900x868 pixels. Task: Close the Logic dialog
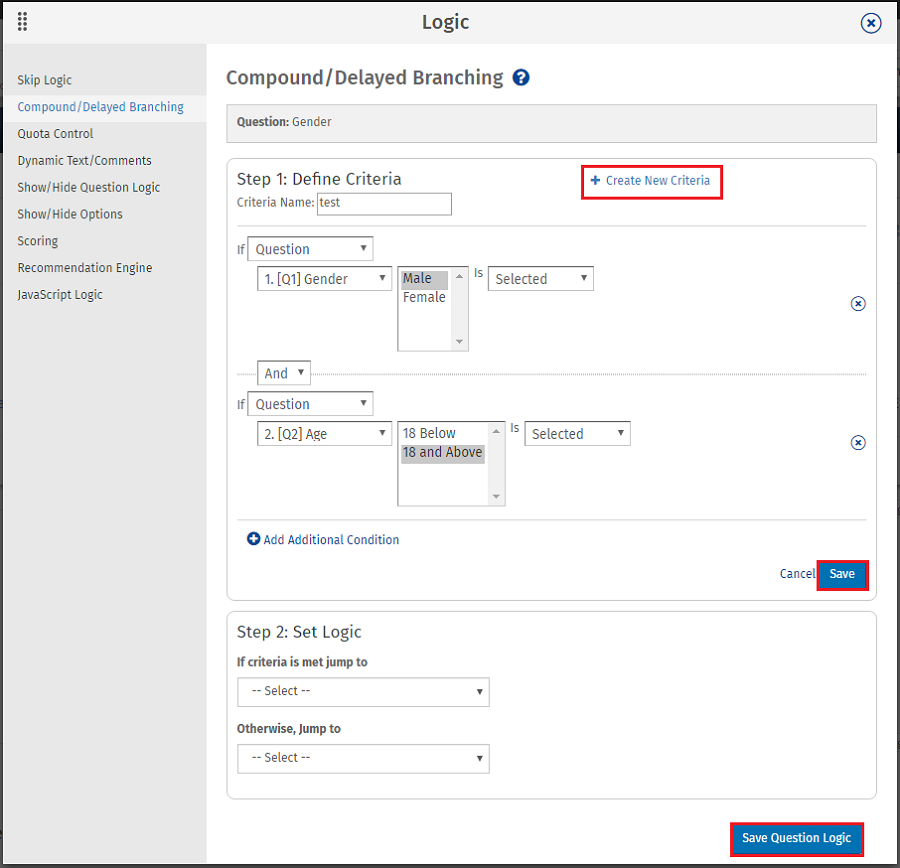870,23
